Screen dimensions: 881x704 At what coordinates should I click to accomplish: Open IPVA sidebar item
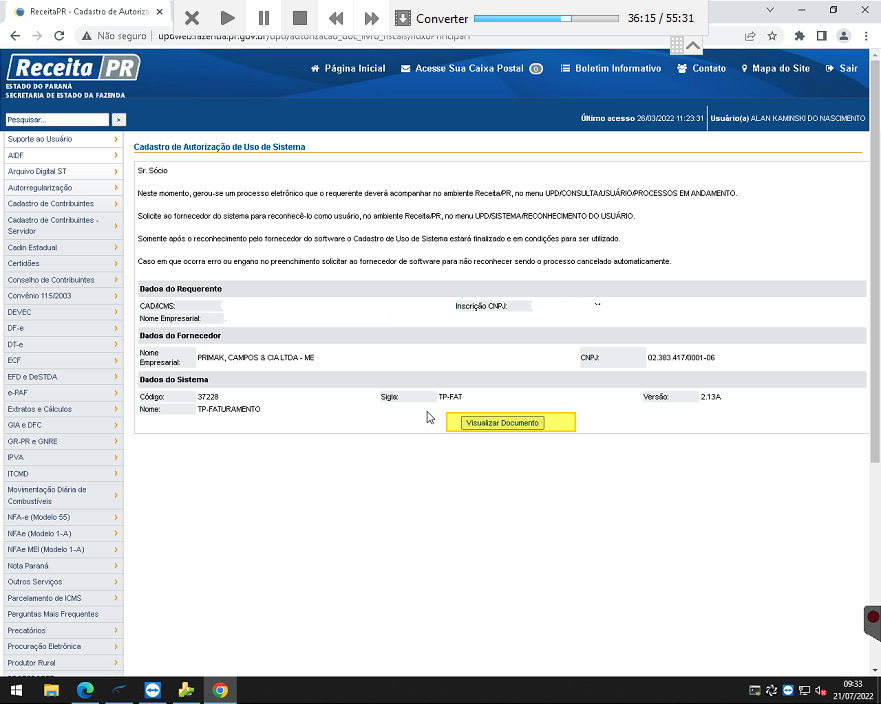pyautogui.click(x=63, y=457)
